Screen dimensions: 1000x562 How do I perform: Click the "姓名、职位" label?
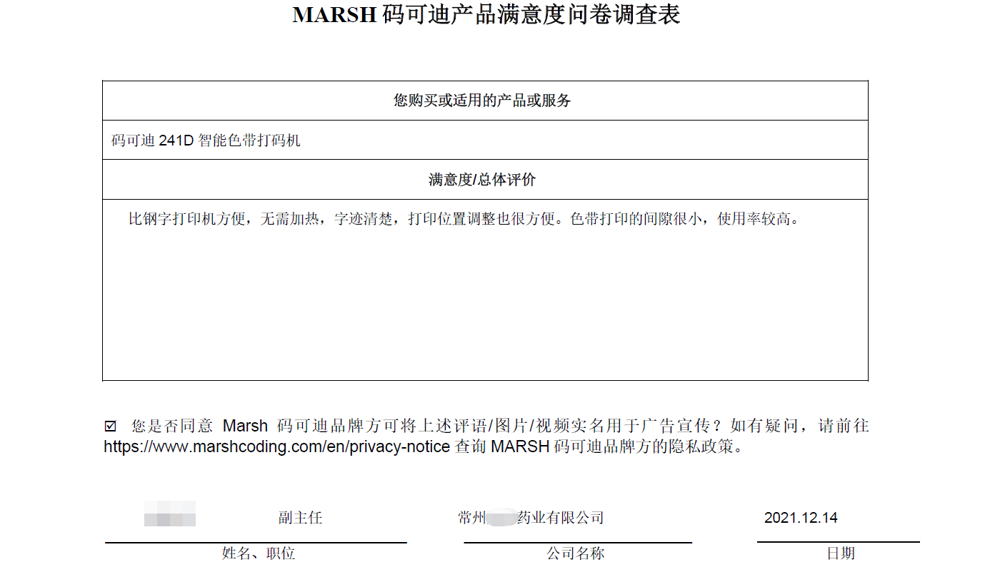click(x=258, y=553)
